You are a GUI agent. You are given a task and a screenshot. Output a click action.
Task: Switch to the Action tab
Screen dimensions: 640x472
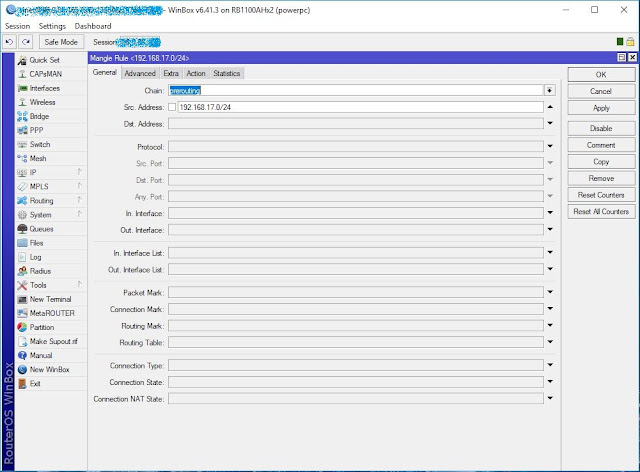pos(196,73)
